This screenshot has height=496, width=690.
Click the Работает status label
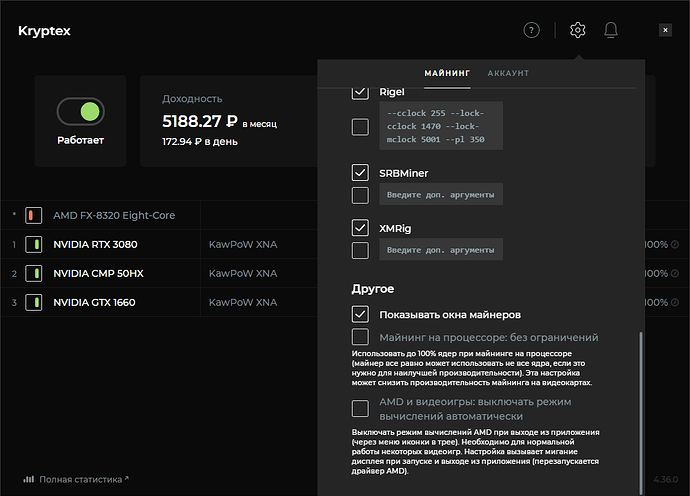click(81, 140)
